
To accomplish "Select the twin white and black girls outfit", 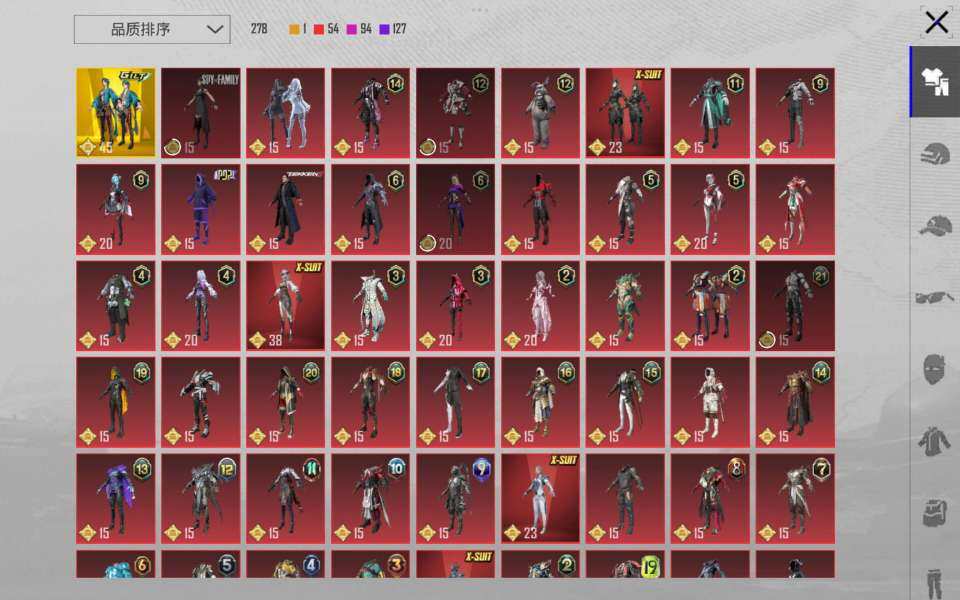I will point(286,113).
